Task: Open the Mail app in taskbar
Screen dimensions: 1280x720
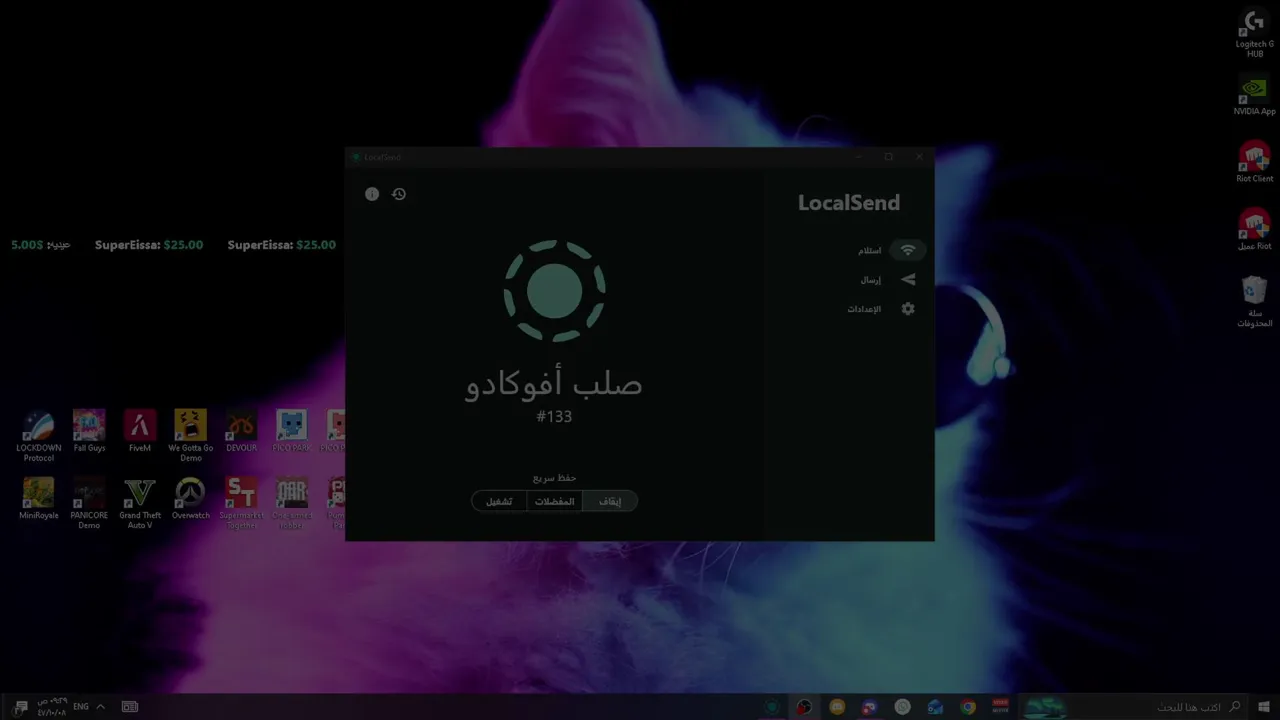Action: click(x=935, y=707)
